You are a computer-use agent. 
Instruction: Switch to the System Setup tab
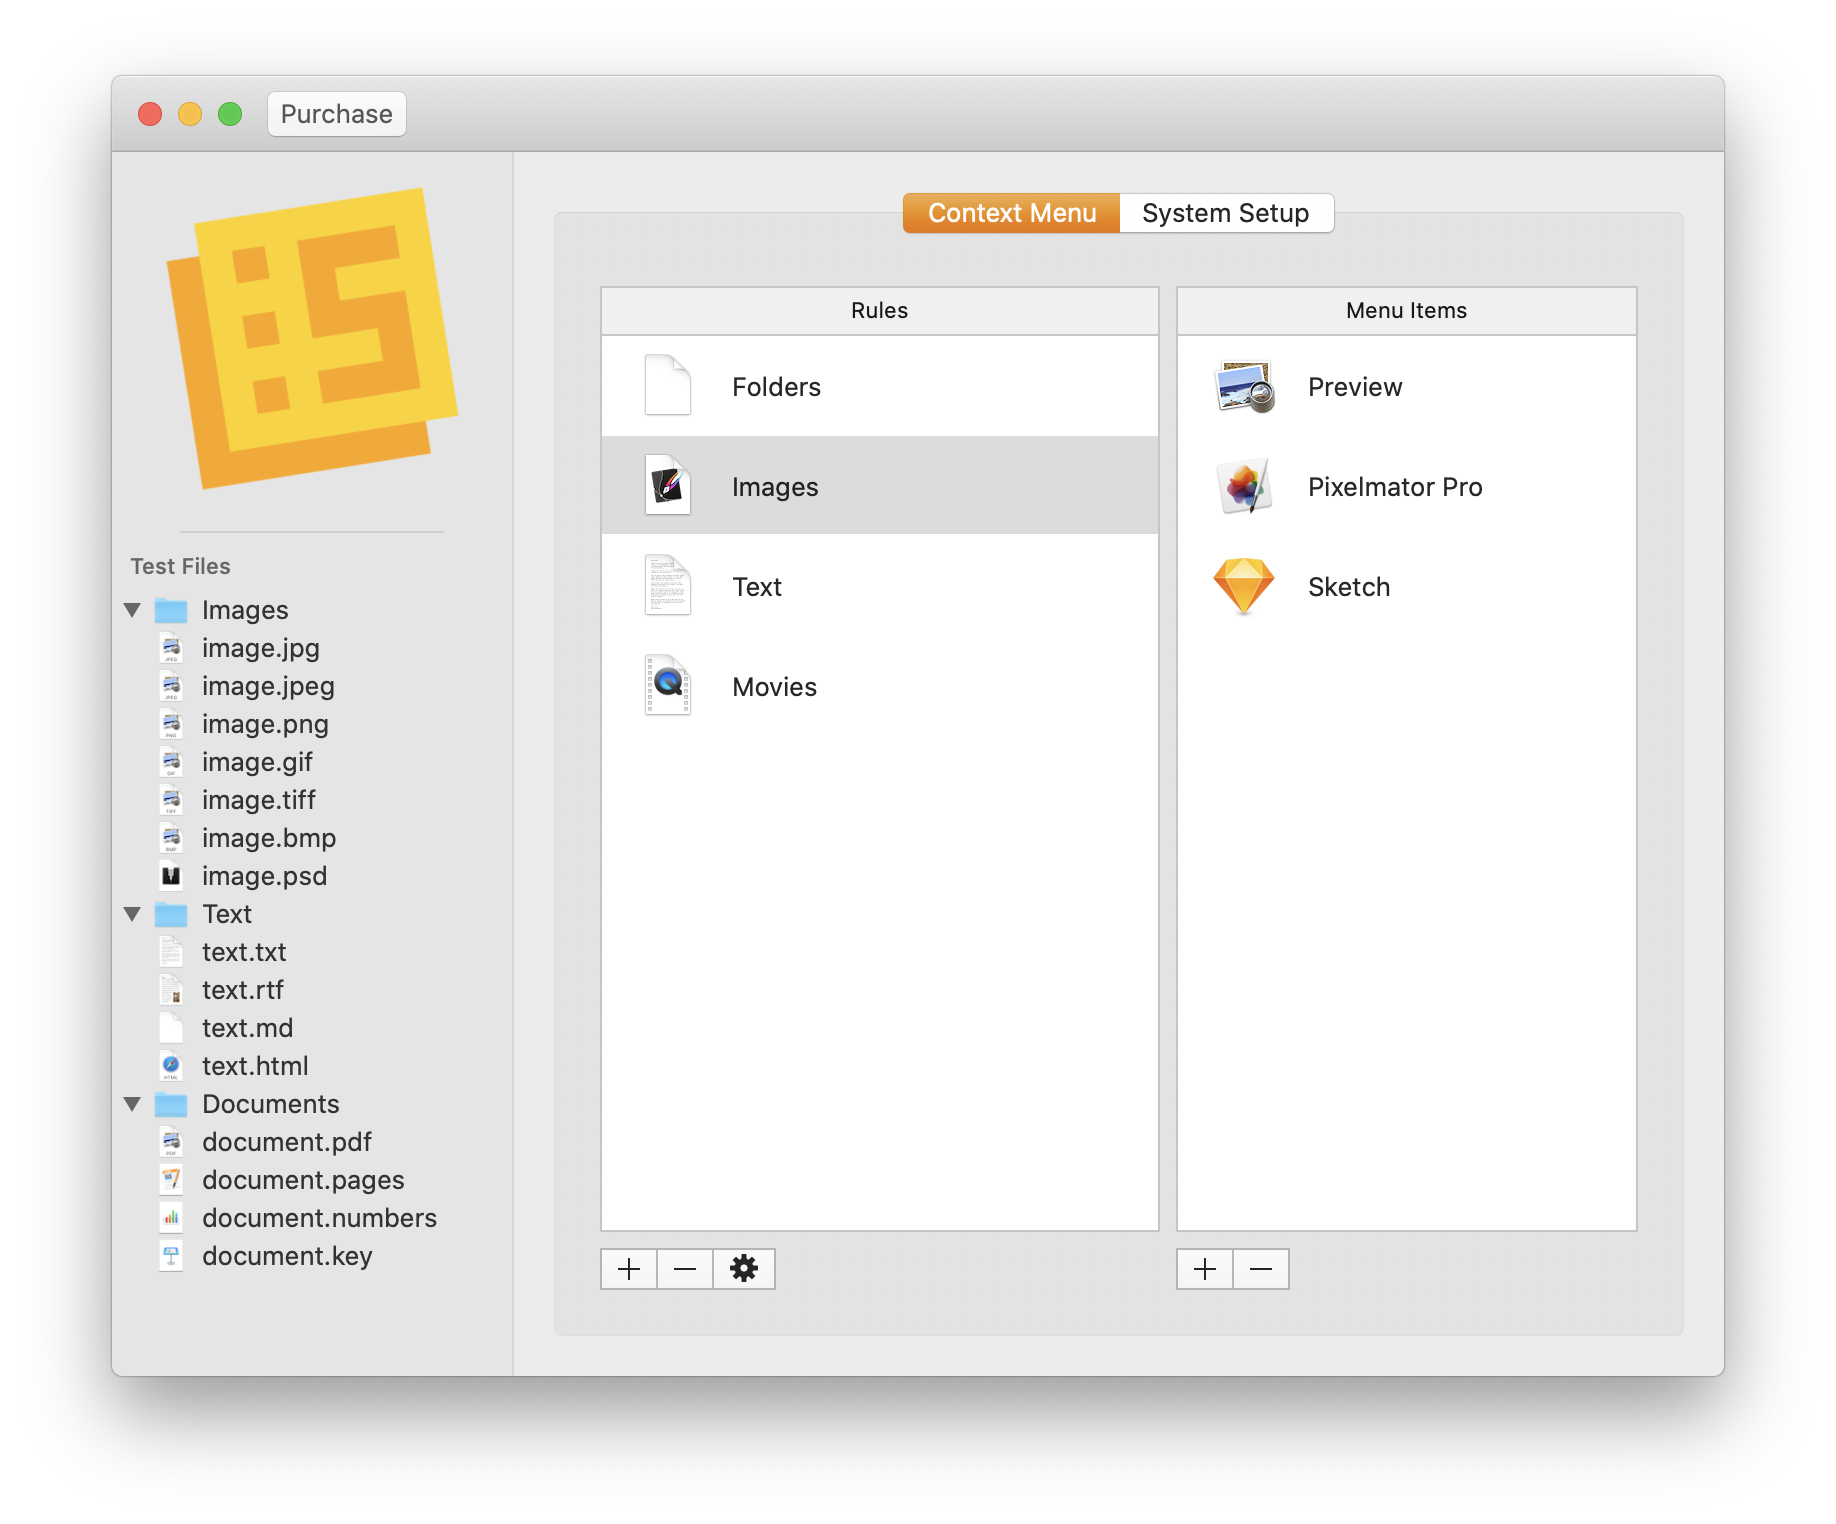(1226, 213)
